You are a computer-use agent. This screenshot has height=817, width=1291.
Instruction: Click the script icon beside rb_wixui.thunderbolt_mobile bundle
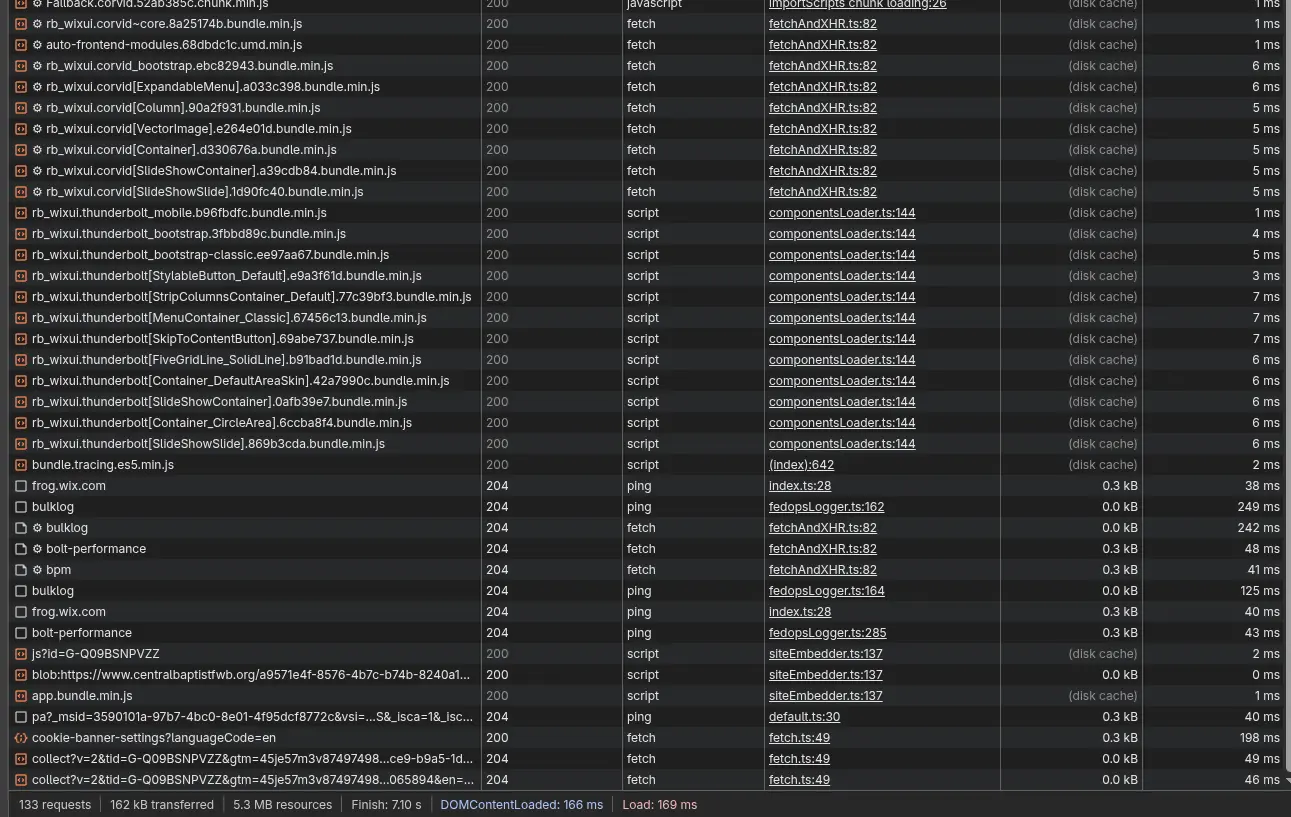tap(21, 212)
